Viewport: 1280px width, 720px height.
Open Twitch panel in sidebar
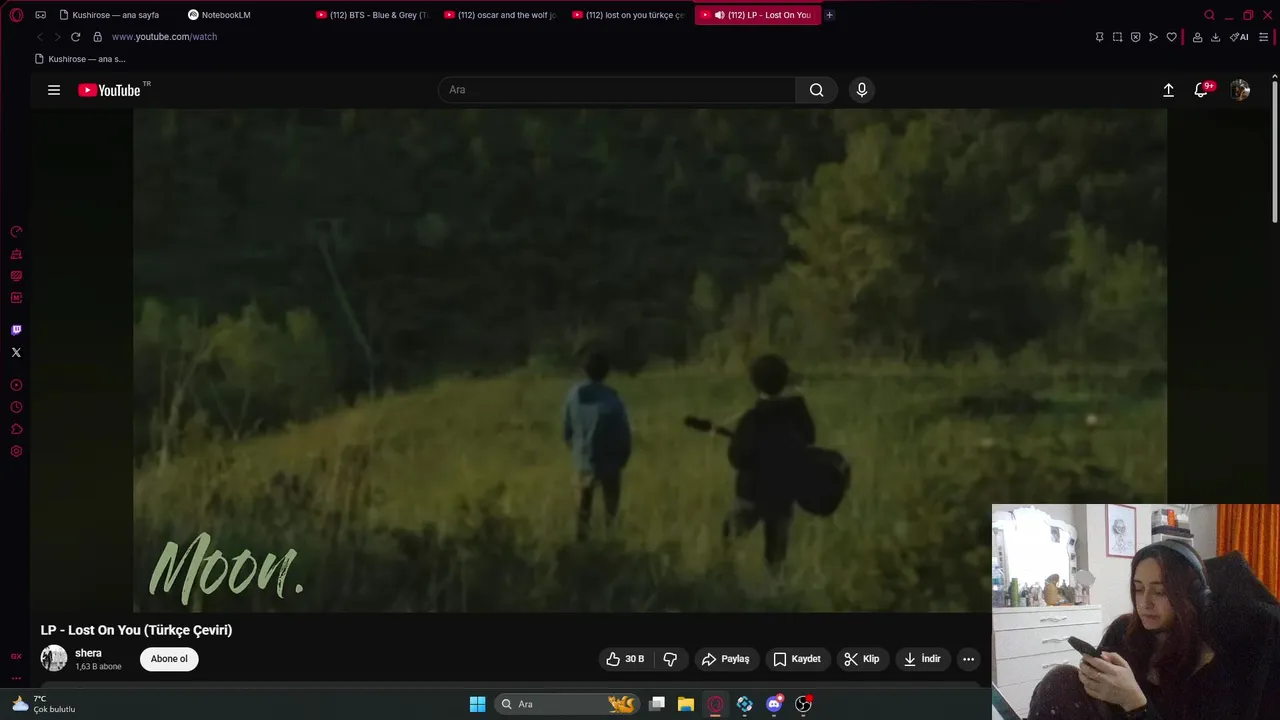coord(16,330)
